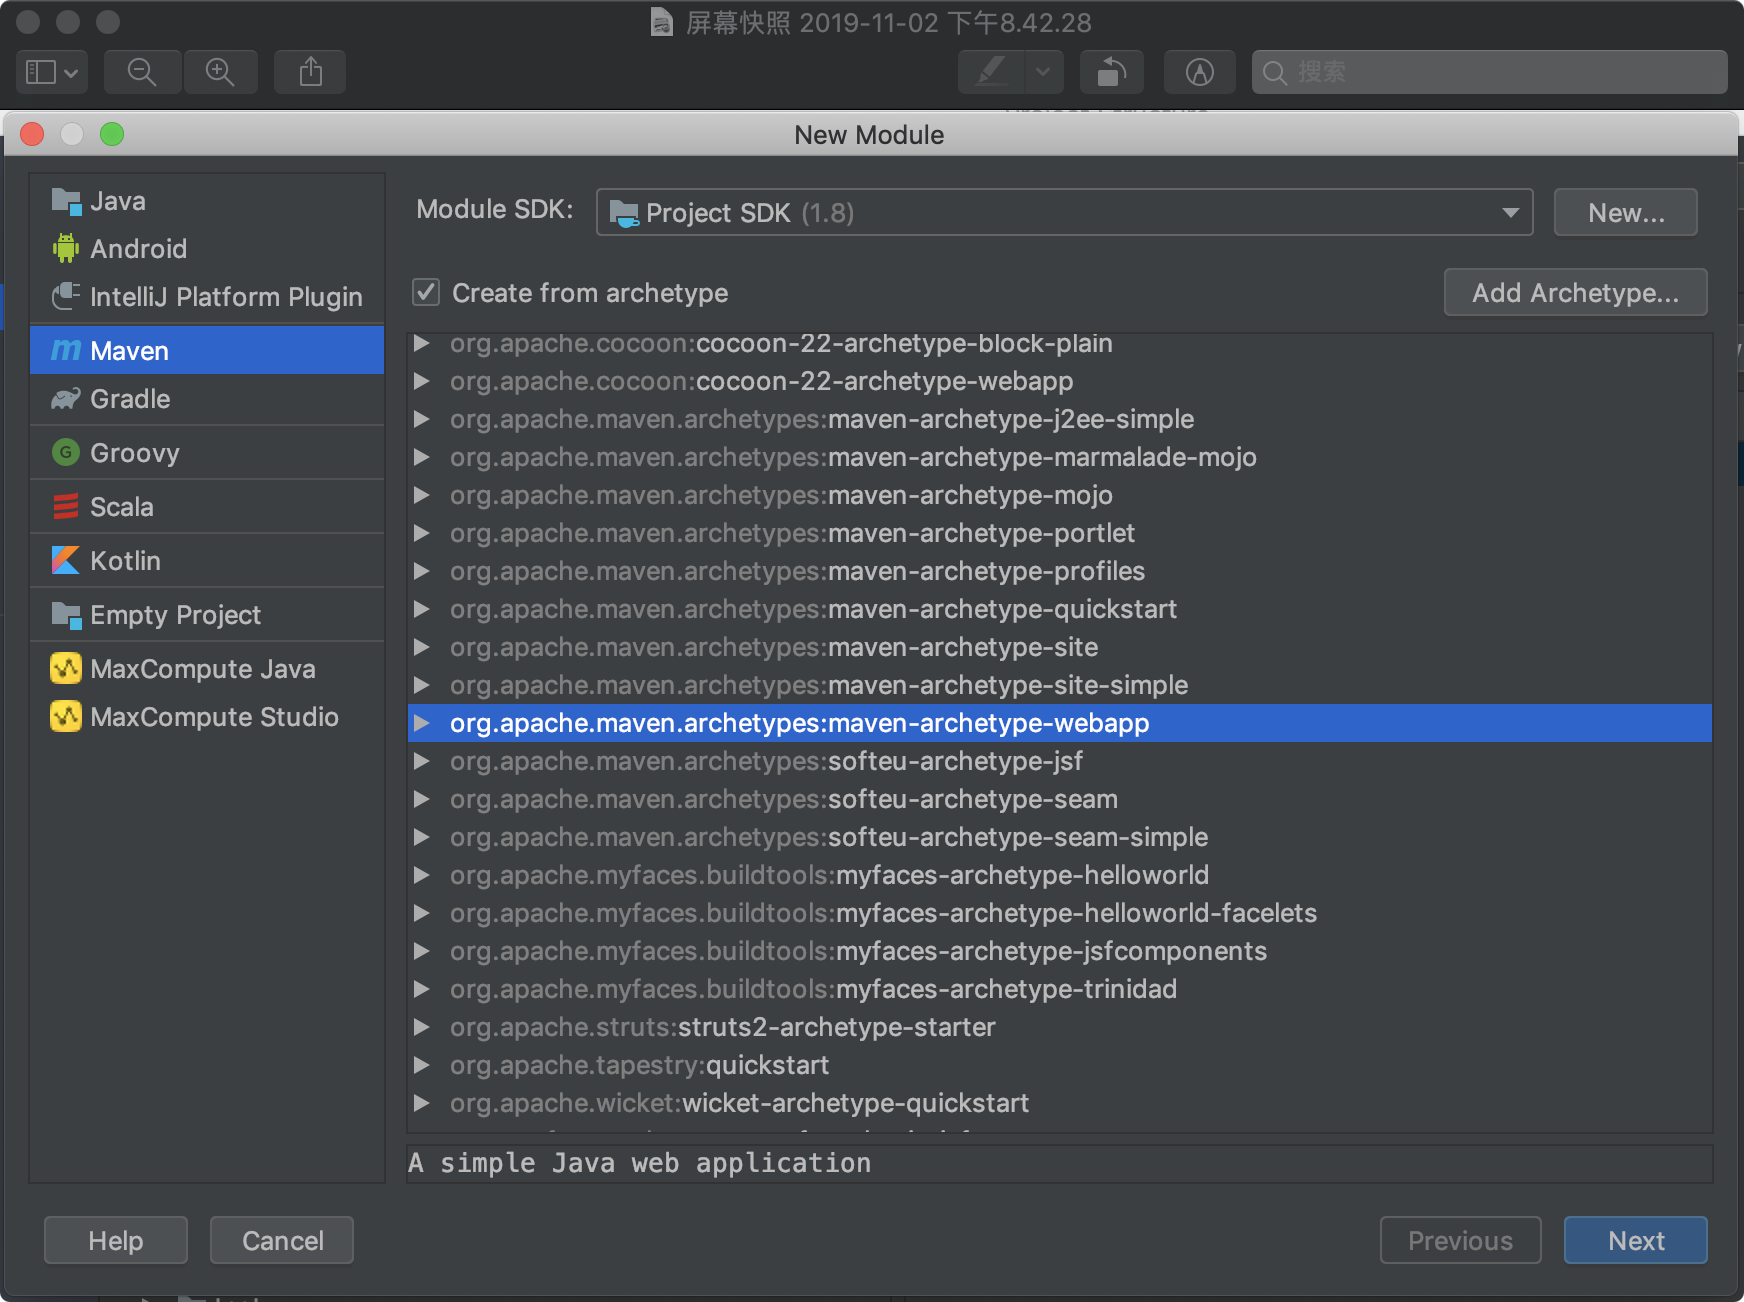Open Preview sidebar view menu

(x=52, y=72)
